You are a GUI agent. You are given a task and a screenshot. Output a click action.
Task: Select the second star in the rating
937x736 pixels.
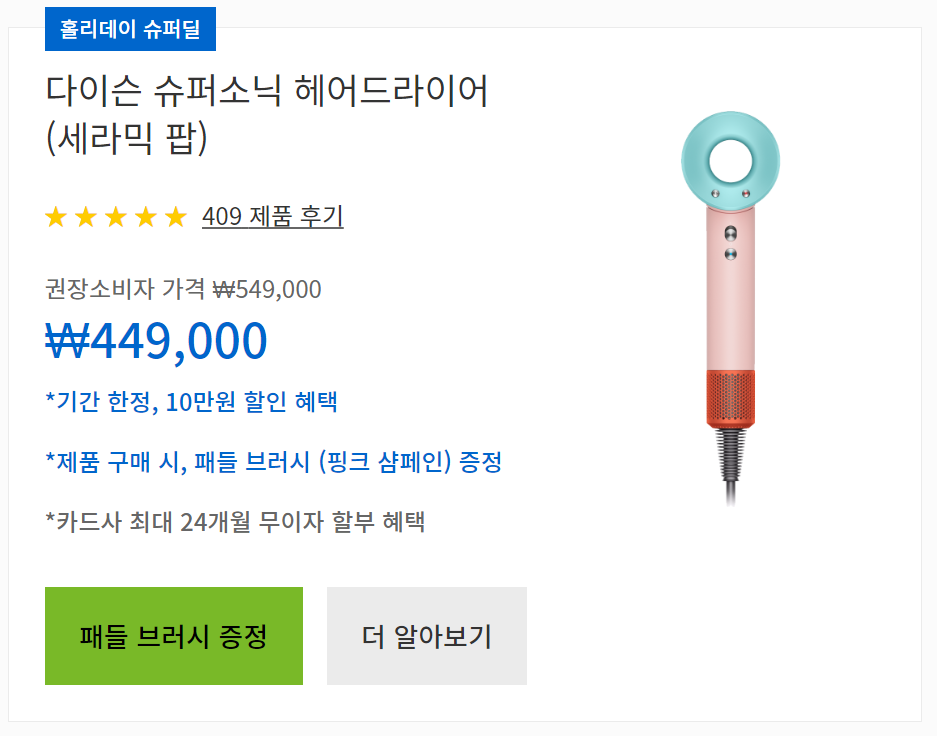(86, 216)
